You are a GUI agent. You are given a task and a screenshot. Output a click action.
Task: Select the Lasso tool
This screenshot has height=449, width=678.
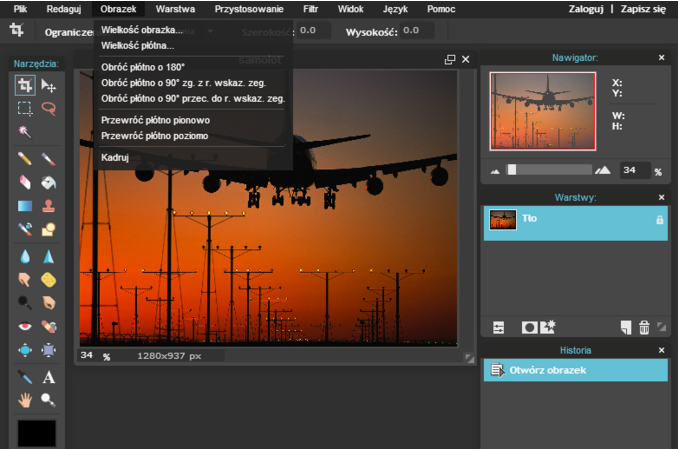coord(48,108)
